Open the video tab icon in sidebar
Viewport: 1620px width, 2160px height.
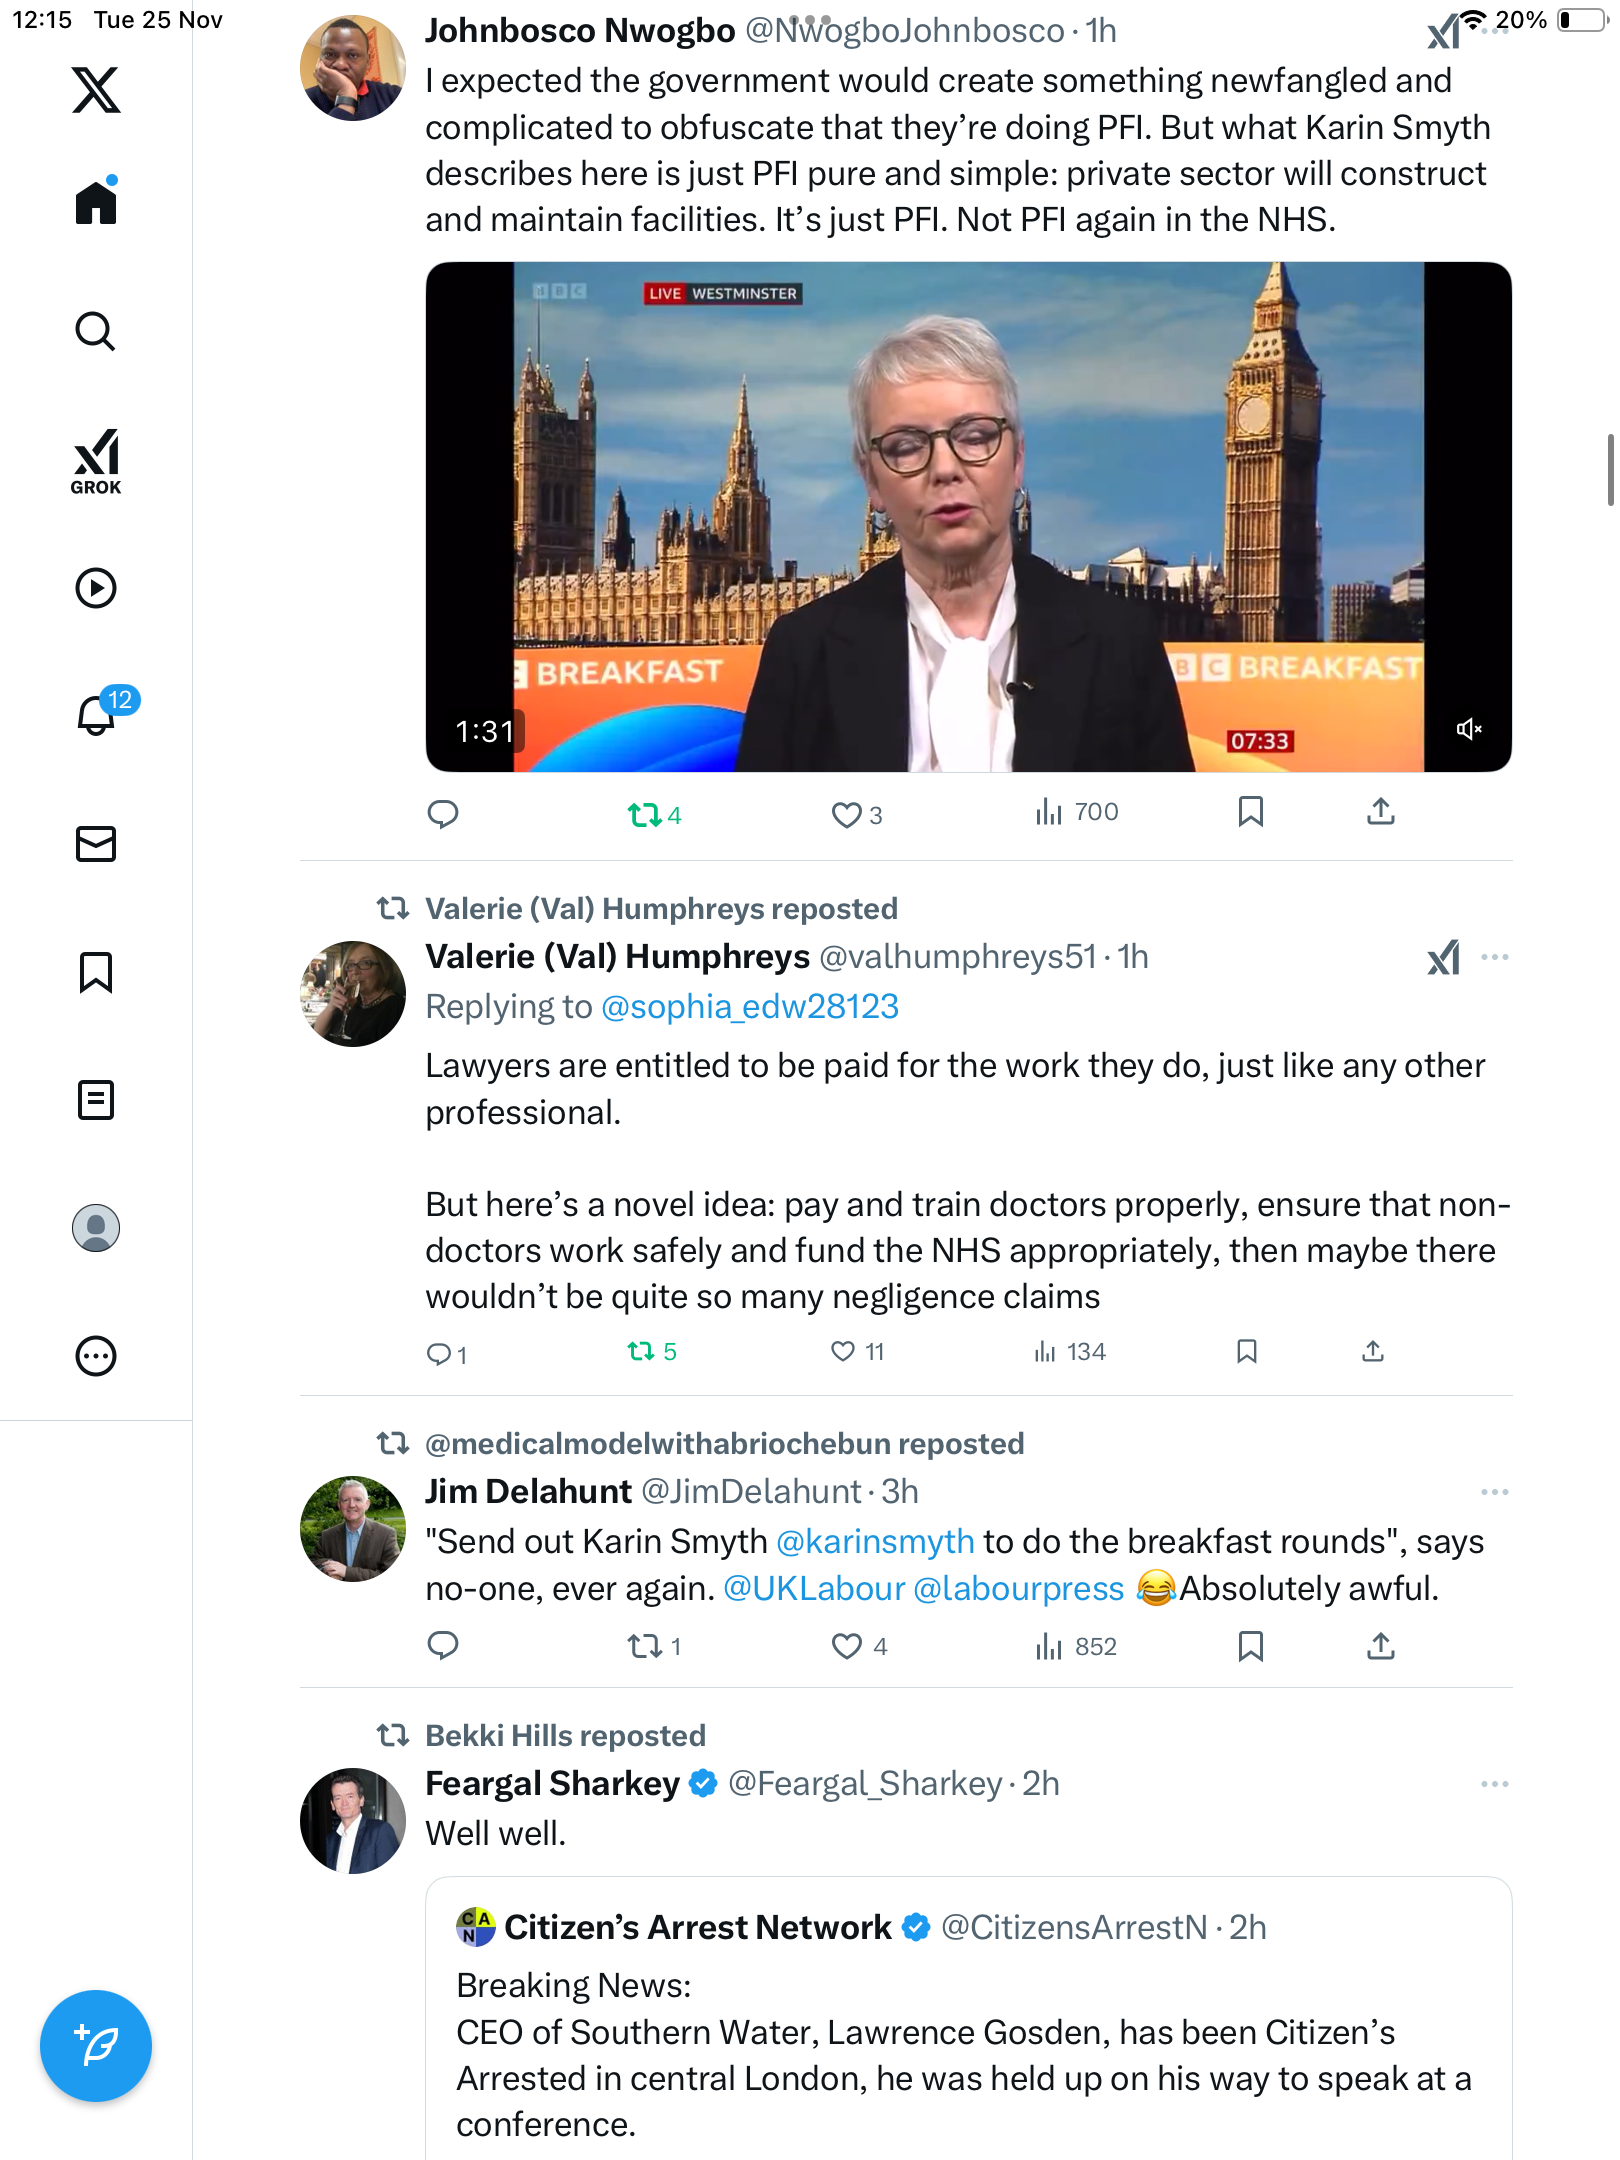96,588
